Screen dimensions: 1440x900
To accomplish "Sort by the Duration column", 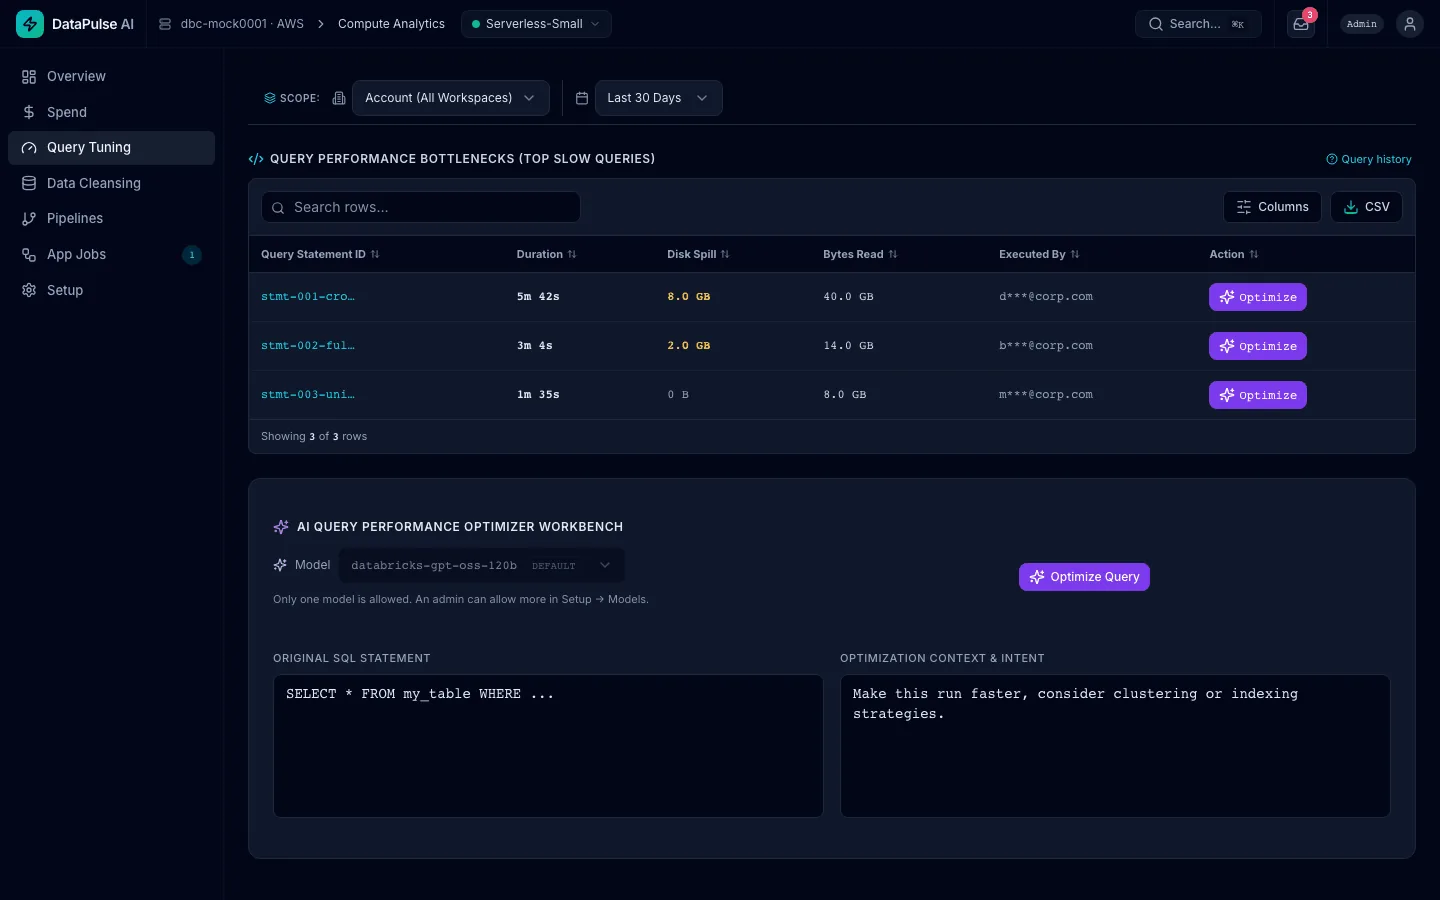I will pyautogui.click(x=546, y=254).
